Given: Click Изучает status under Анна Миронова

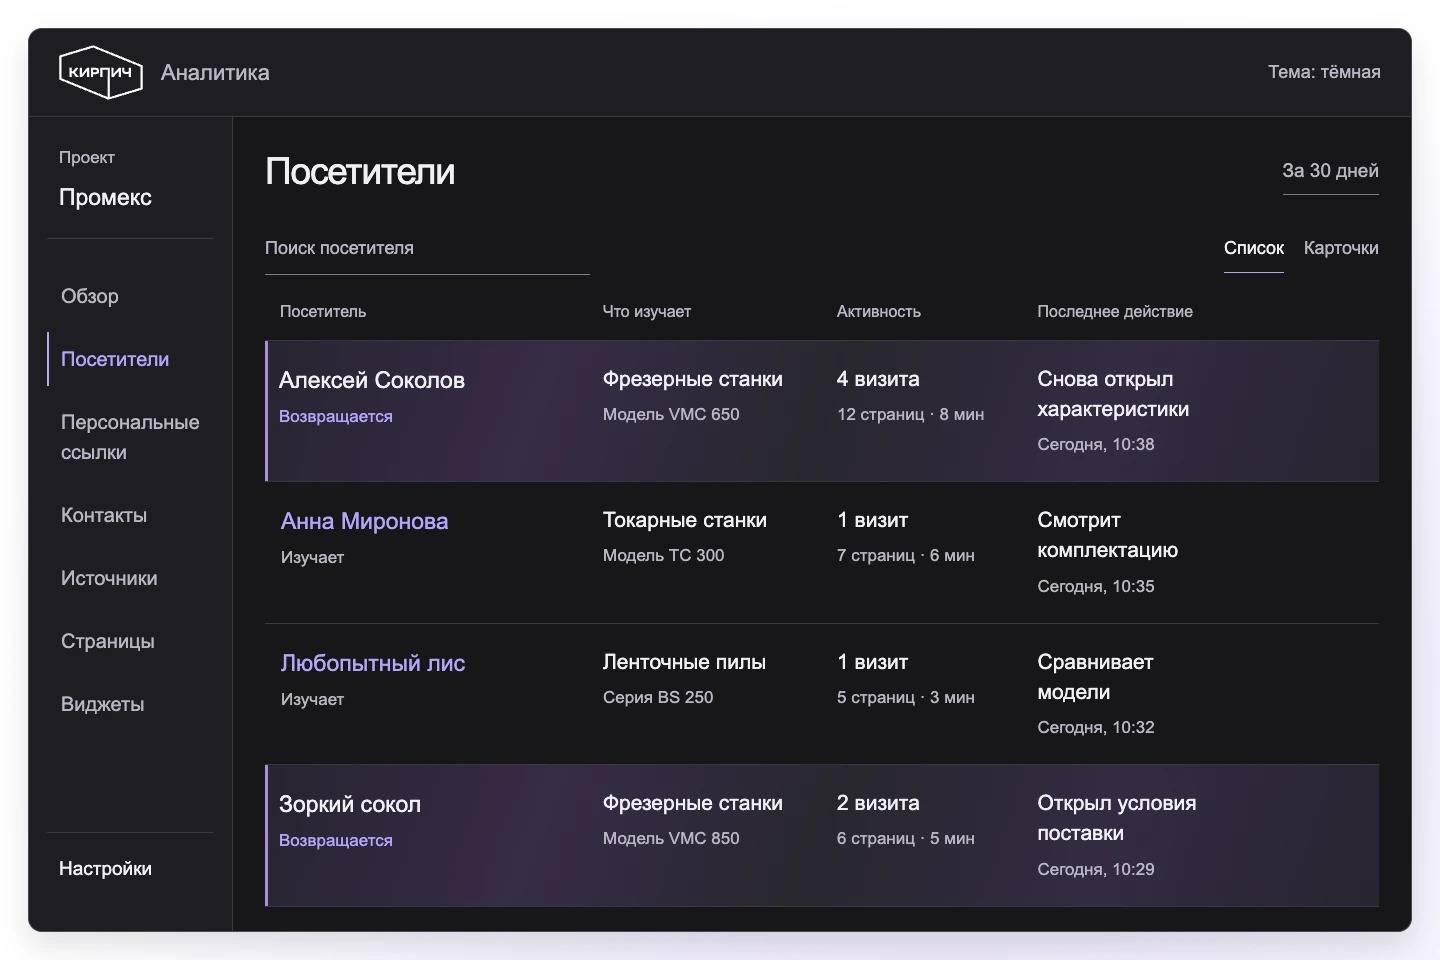Looking at the screenshot, I should point(312,557).
